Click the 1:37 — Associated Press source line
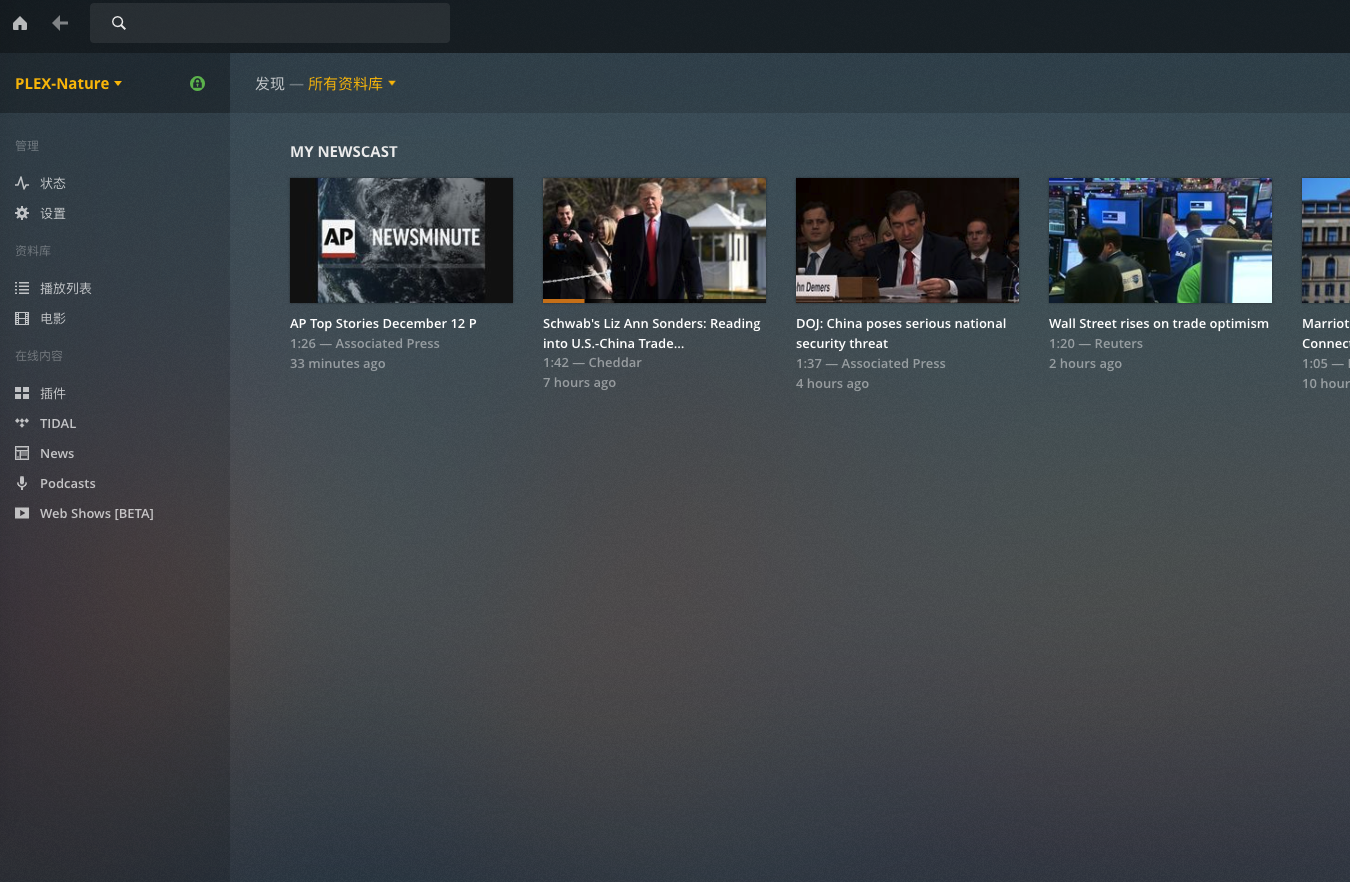This screenshot has height=882, width=1350. point(871,363)
